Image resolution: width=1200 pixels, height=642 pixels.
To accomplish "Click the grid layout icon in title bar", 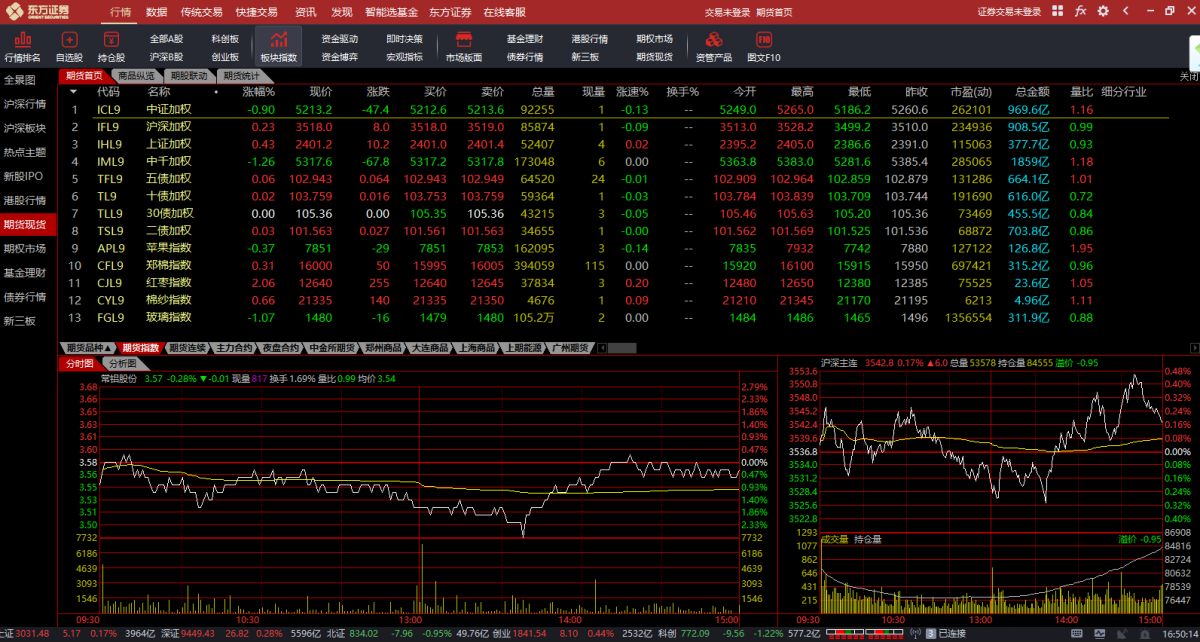I will tap(1059, 11).
